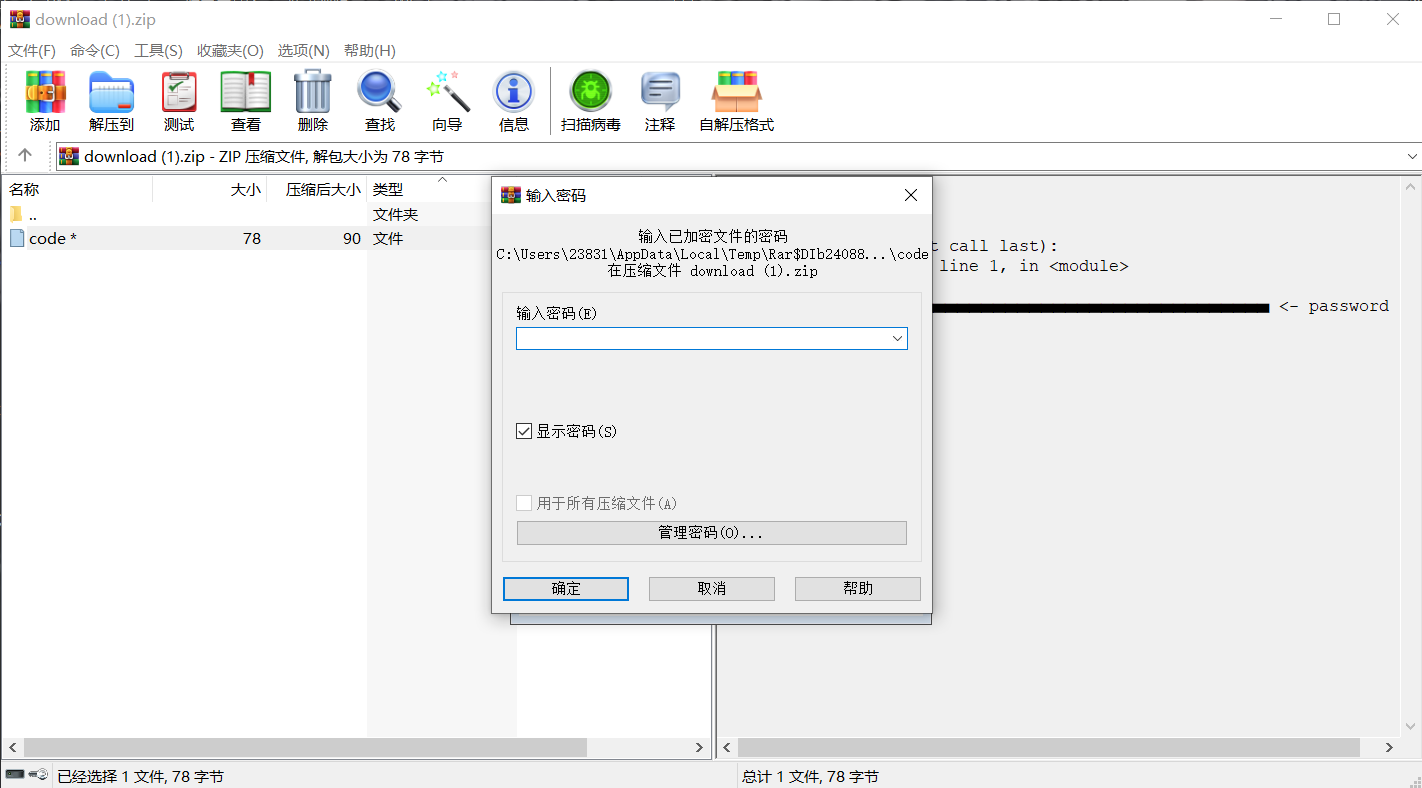Click the 90 compressed size cell
This screenshot has height=788, width=1422.
pyautogui.click(x=351, y=238)
